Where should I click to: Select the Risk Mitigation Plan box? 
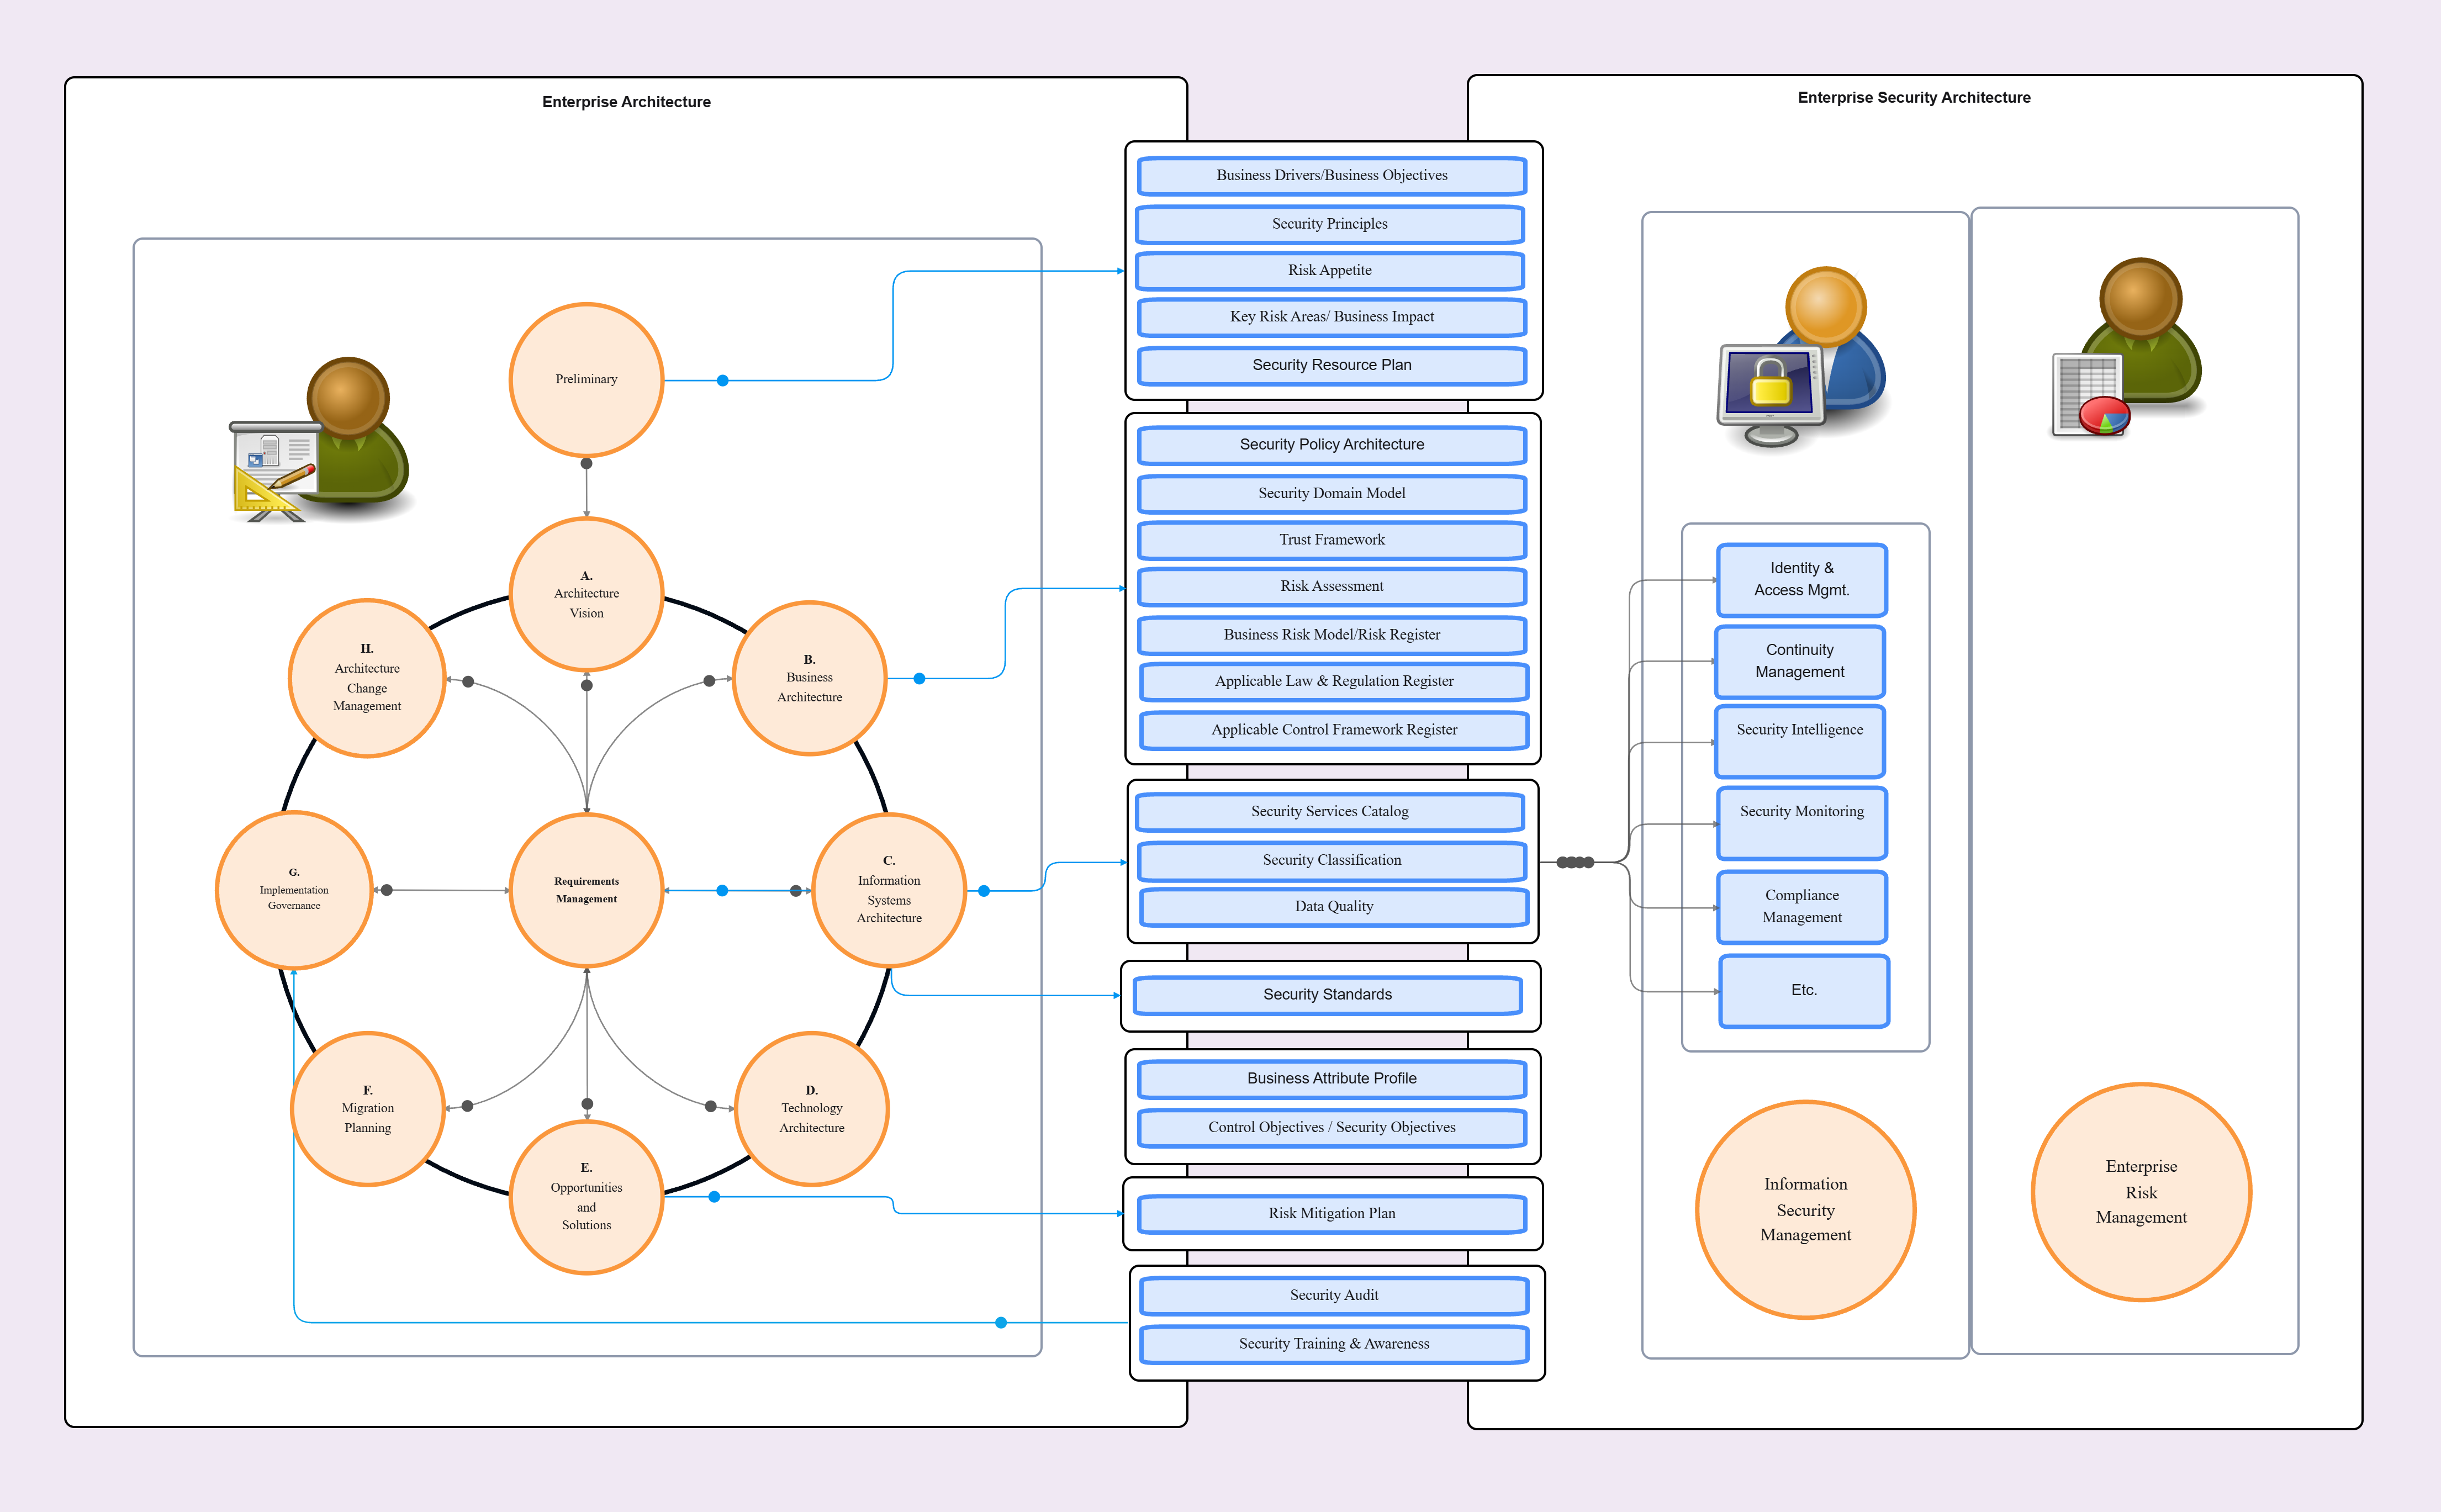(1332, 1214)
